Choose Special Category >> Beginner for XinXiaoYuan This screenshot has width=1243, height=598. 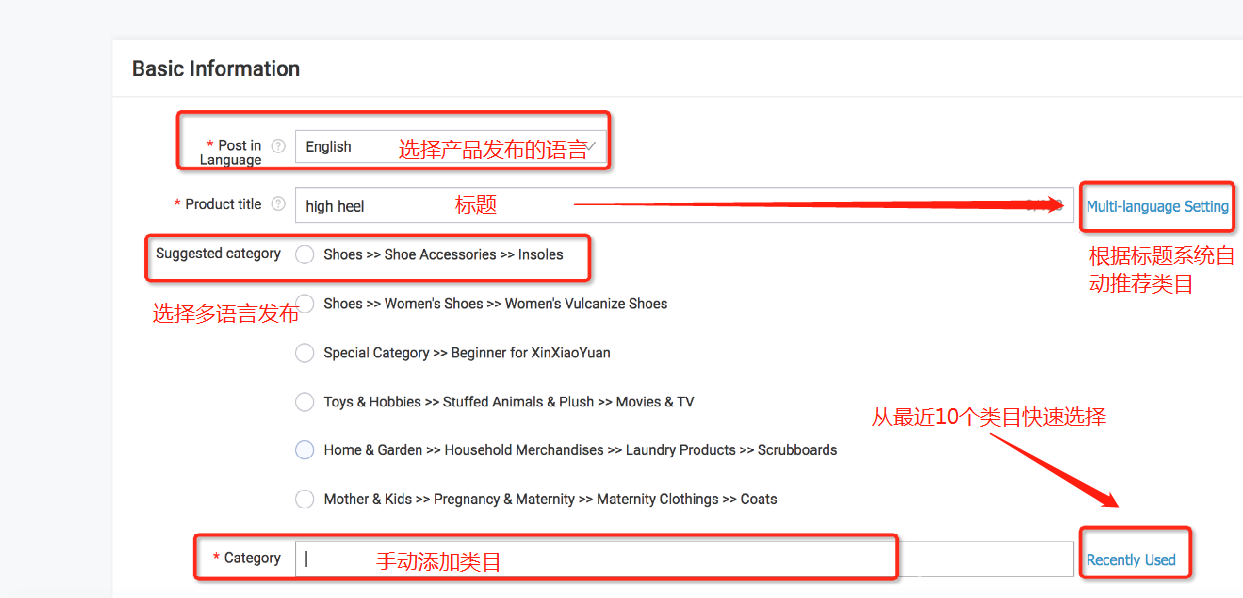304,352
